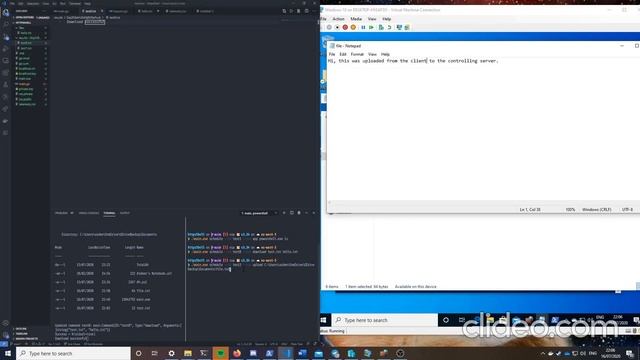Switch to the PROBLEMS panel tab

[x=61, y=213]
